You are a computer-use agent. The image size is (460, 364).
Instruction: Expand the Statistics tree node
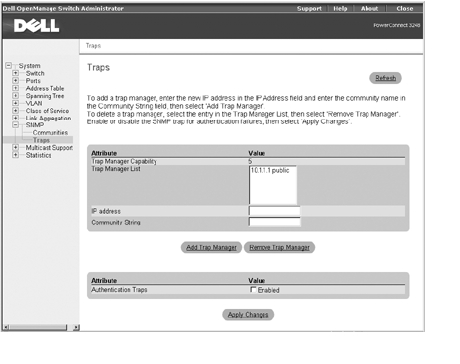(15, 155)
